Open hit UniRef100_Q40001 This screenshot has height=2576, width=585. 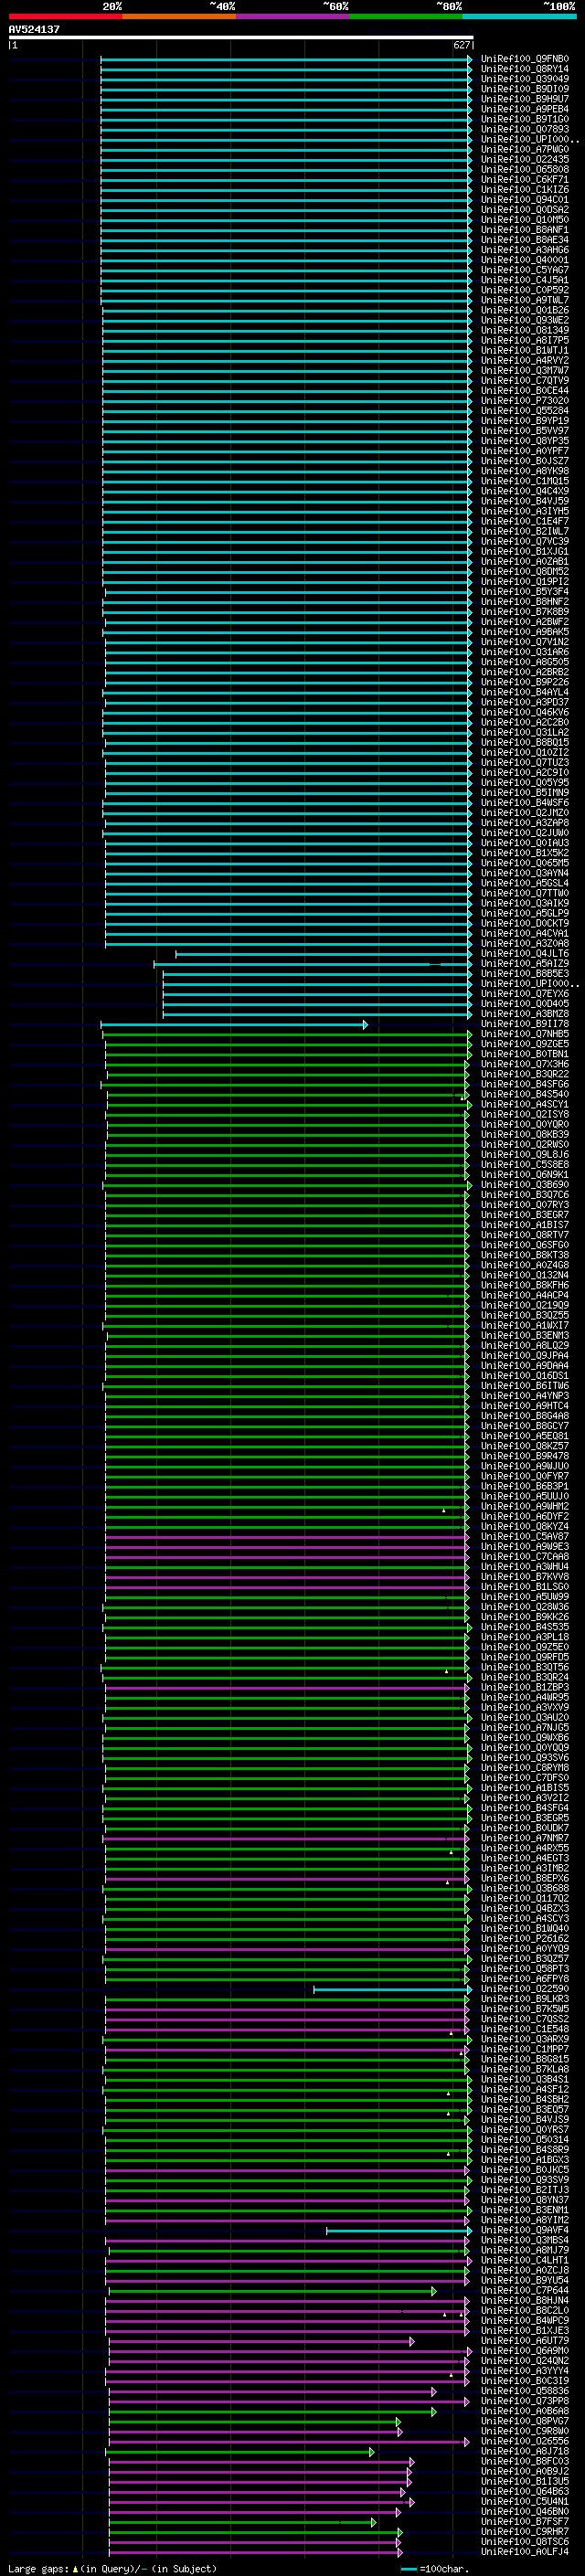(524, 260)
